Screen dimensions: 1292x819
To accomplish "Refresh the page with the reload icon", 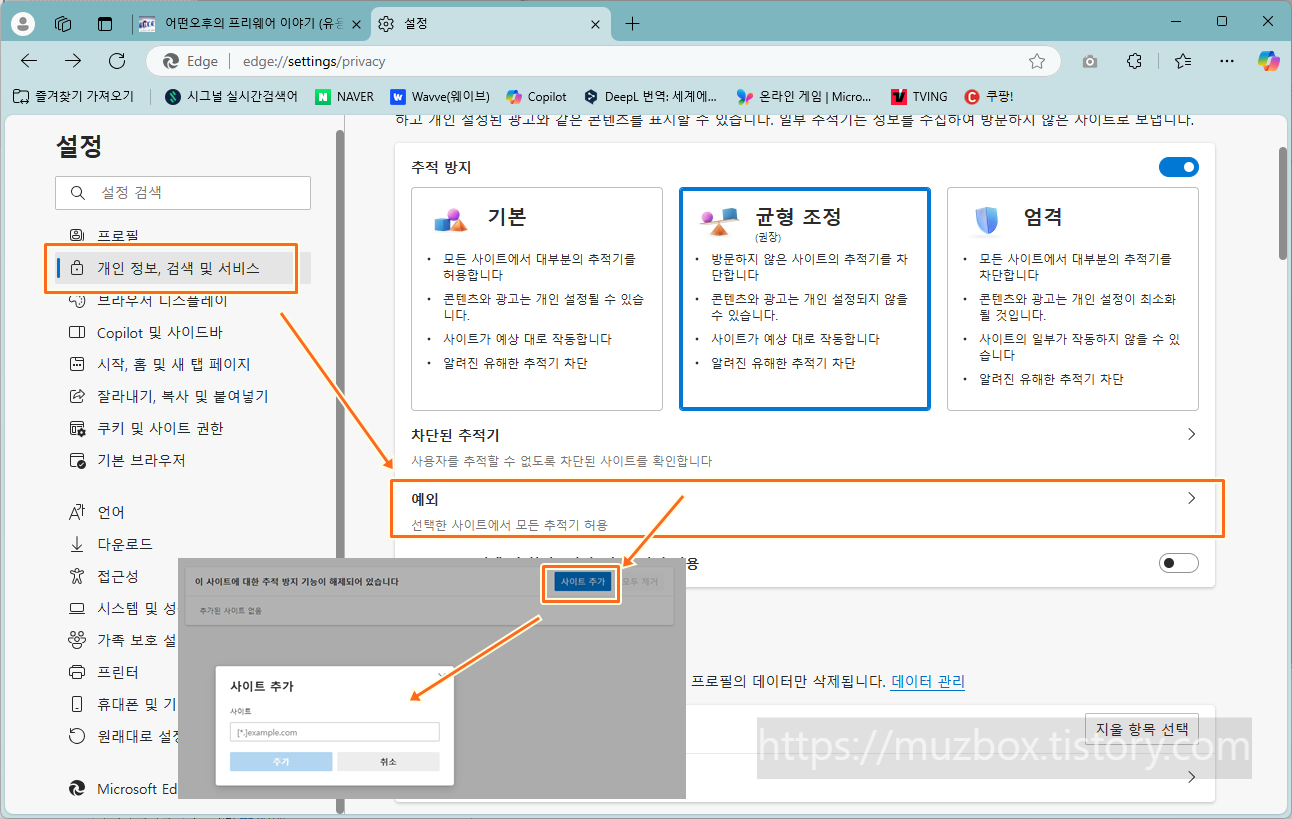I will pos(117,61).
